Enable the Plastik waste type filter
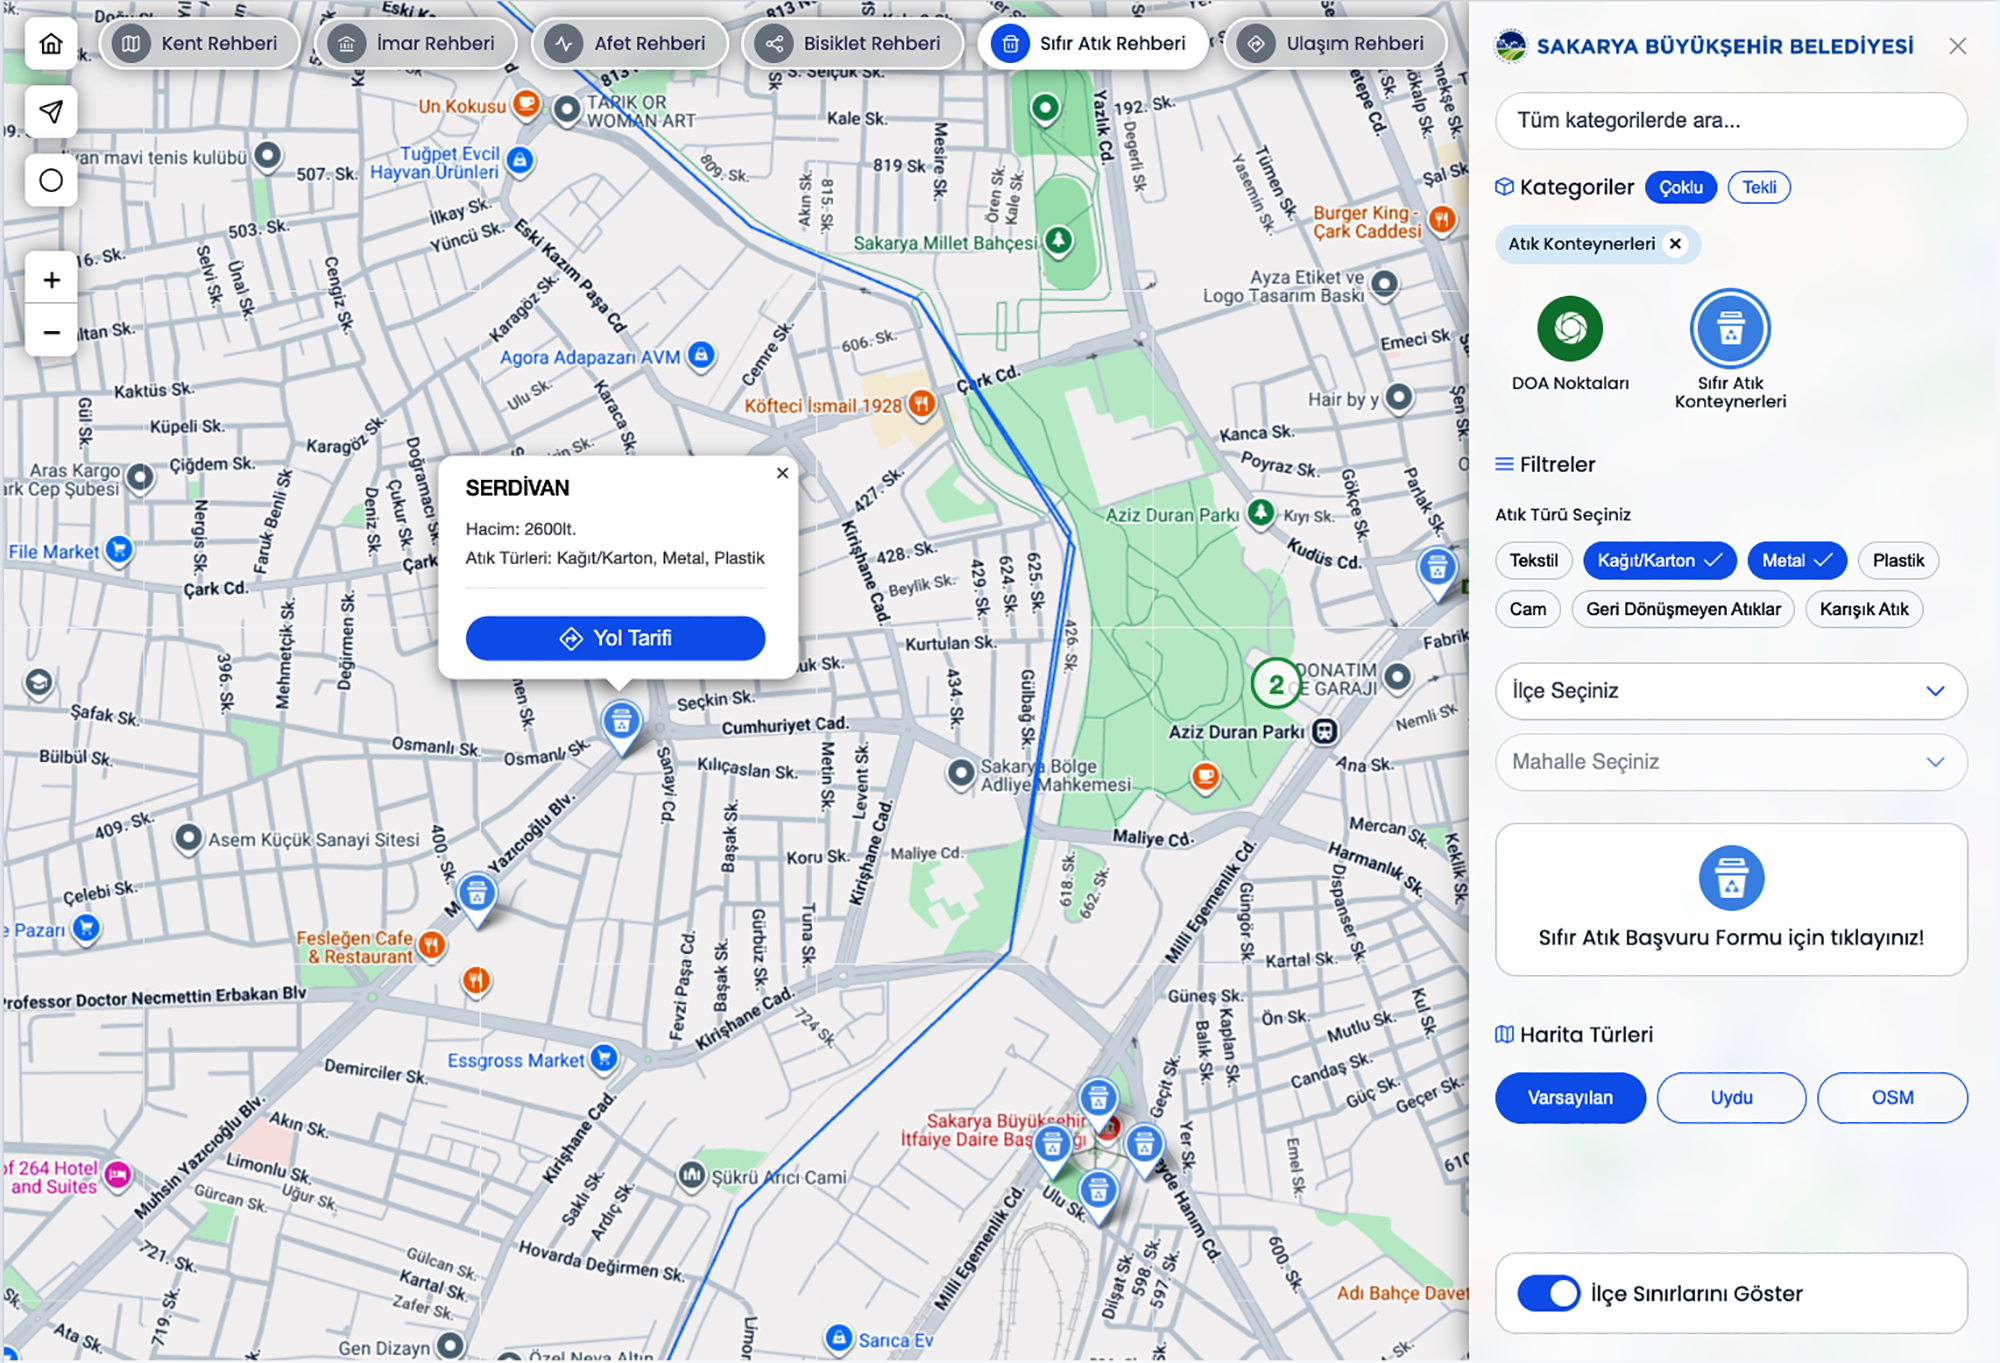Screen dimensions: 2000x1363 1897,561
